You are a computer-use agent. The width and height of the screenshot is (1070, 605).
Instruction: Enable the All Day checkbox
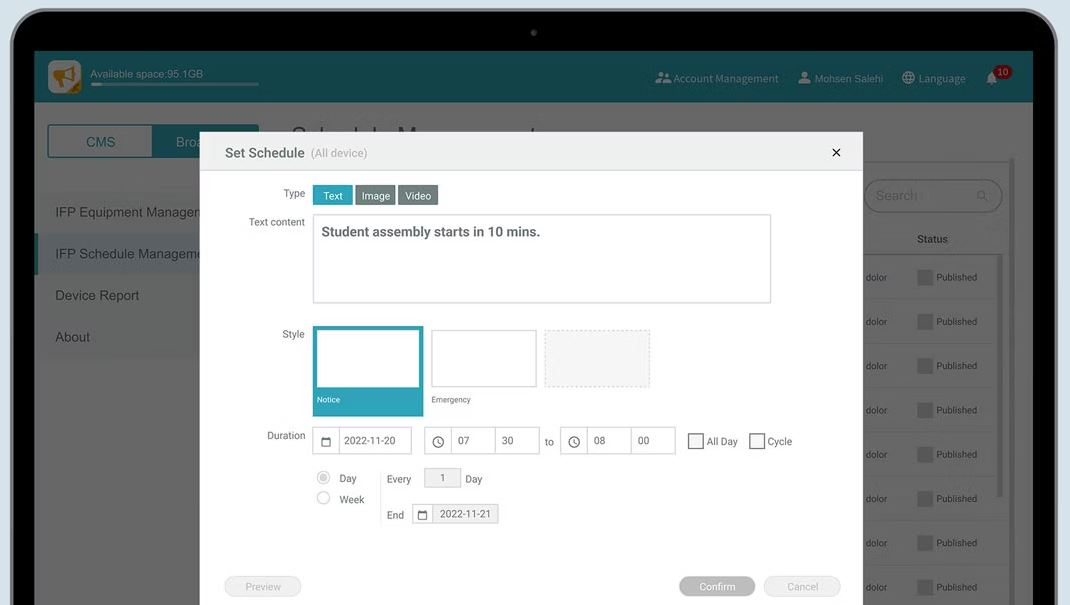696,441
